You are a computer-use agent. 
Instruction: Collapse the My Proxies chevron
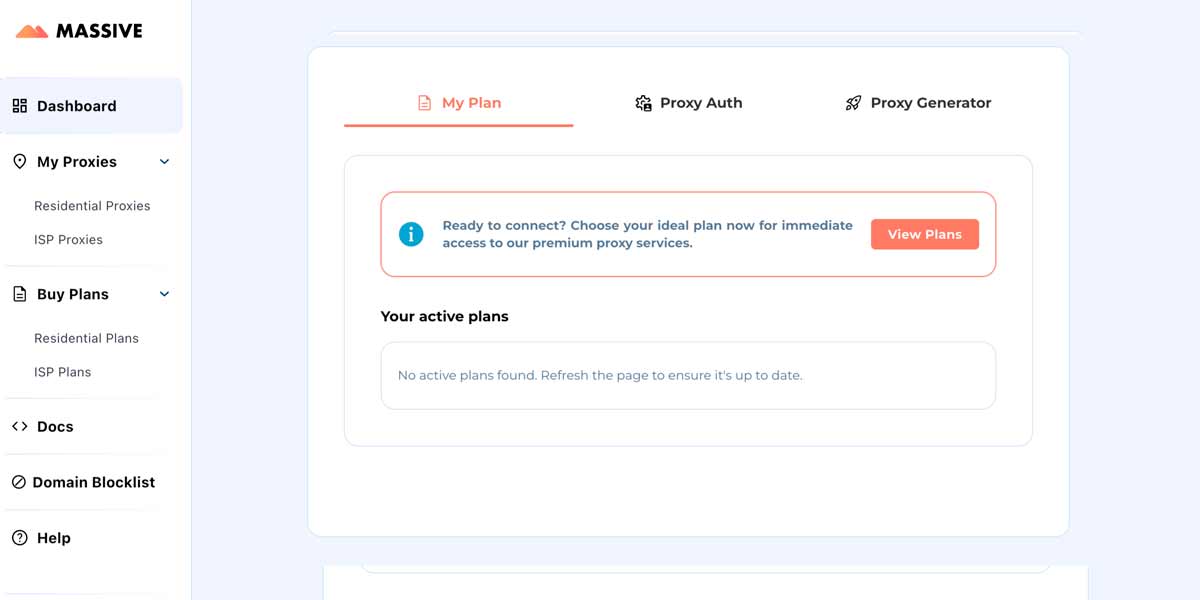click(x=165, y=162)
